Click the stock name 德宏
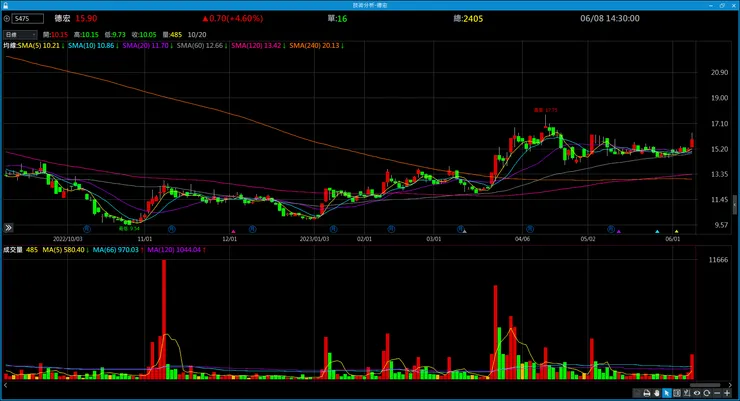This screenshot has width=740, height=401. pyautogui.click(x=62, y=18)
